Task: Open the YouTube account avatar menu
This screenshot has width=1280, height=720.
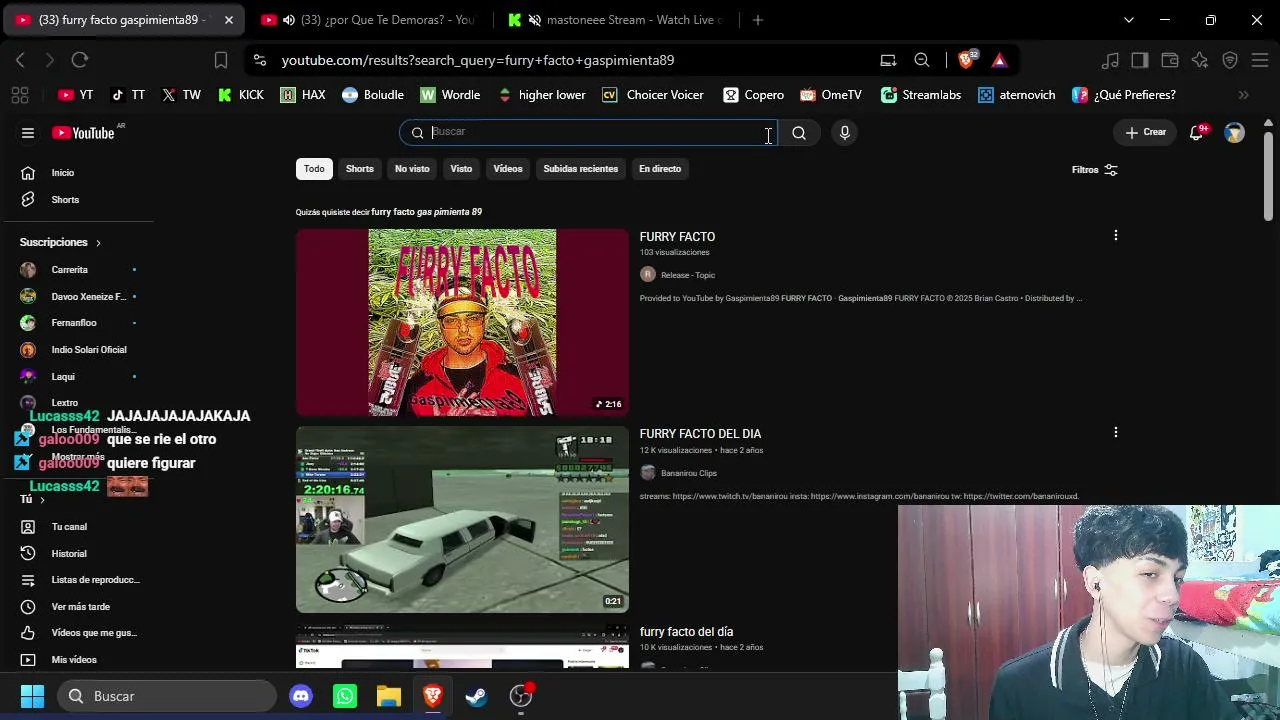Action: tap(1235, 133)
